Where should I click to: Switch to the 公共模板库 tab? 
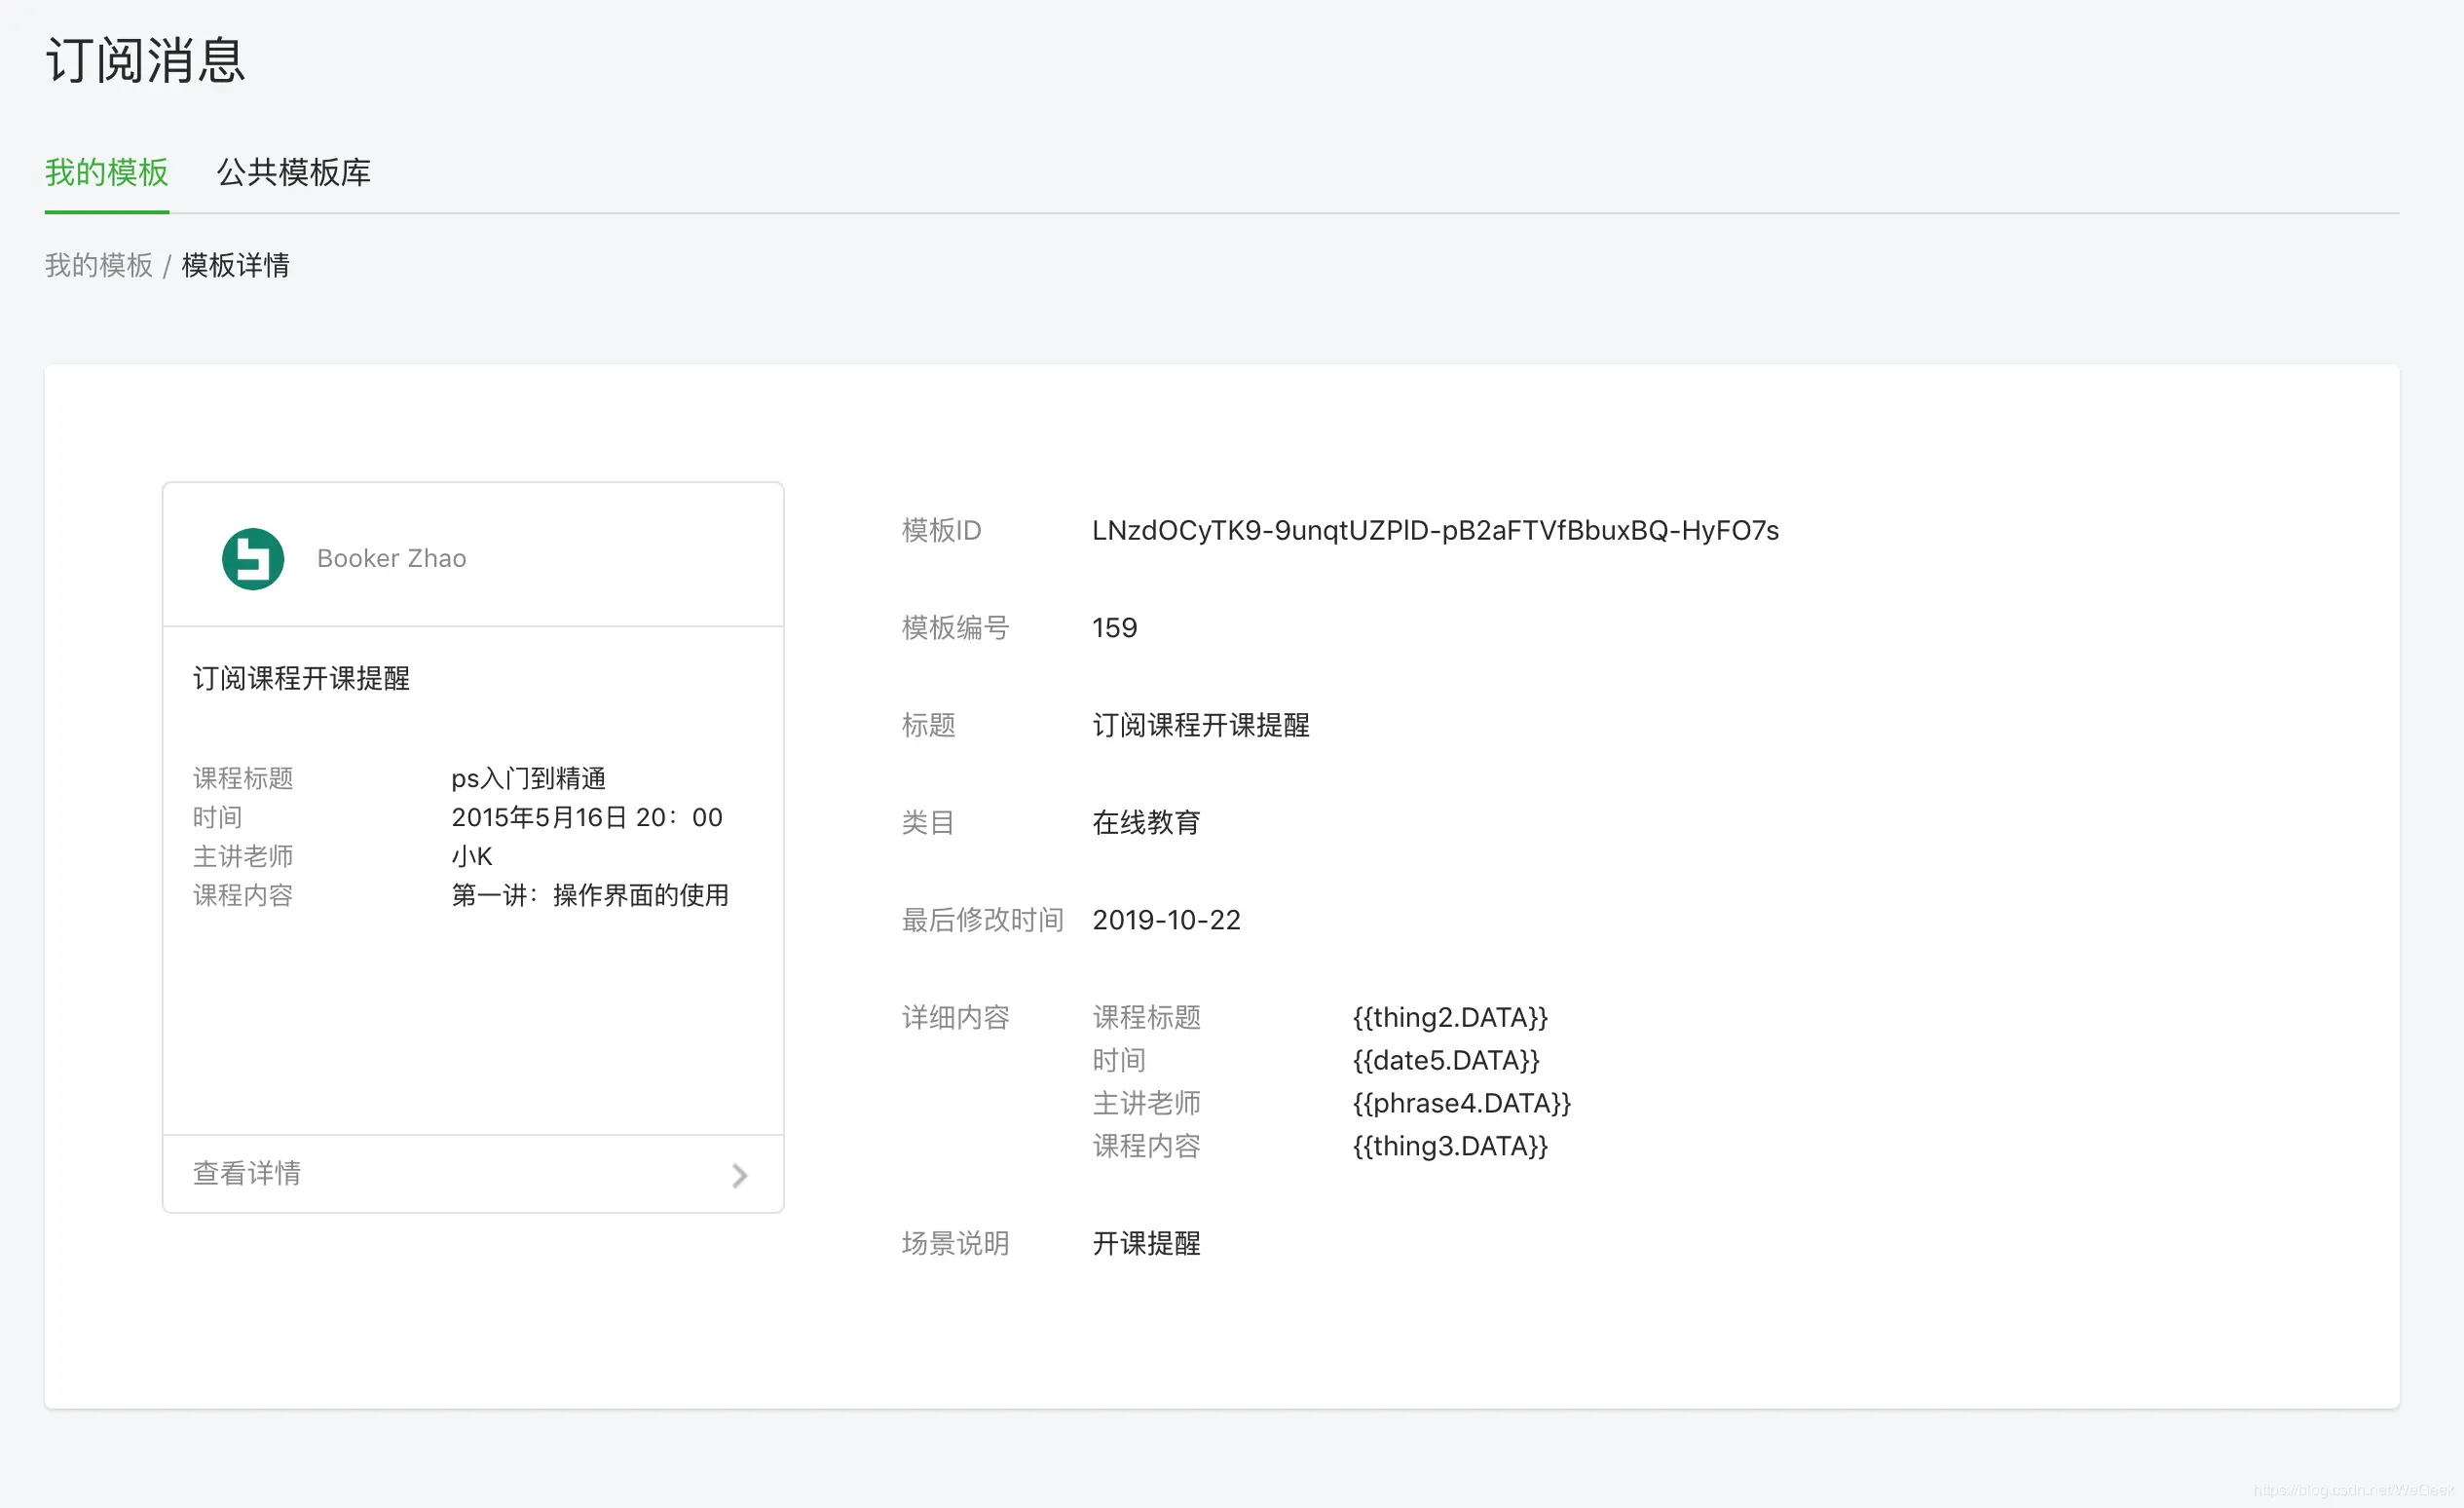tap(292, 173)
